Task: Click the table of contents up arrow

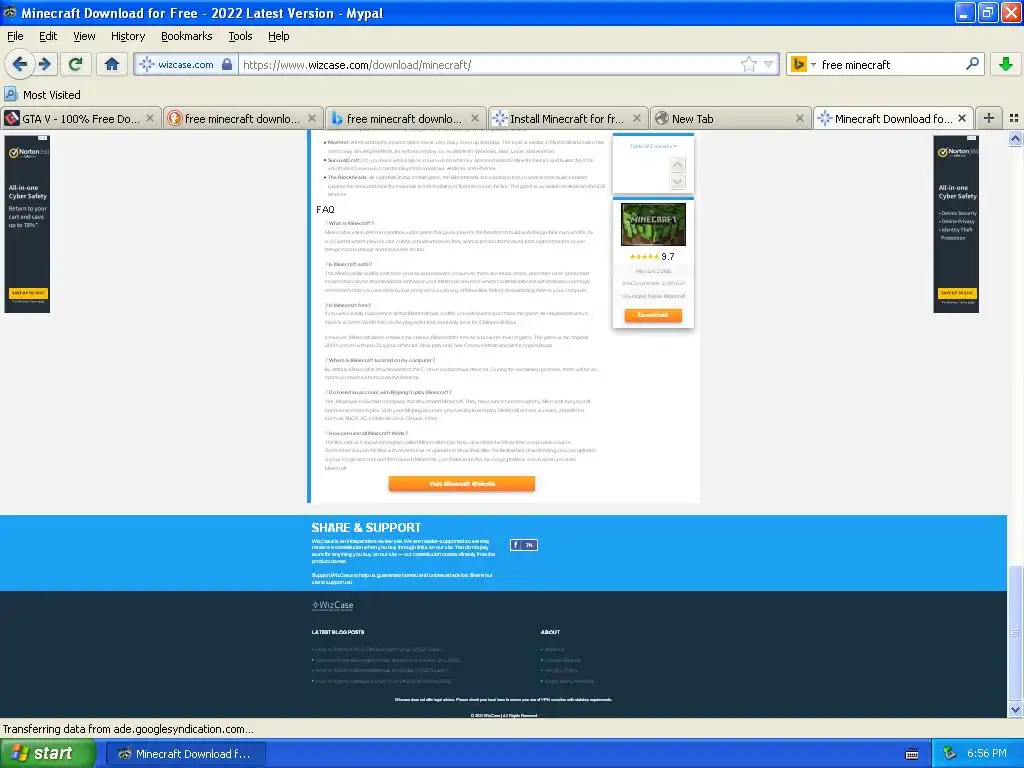Action: click(x=677, y=165)
